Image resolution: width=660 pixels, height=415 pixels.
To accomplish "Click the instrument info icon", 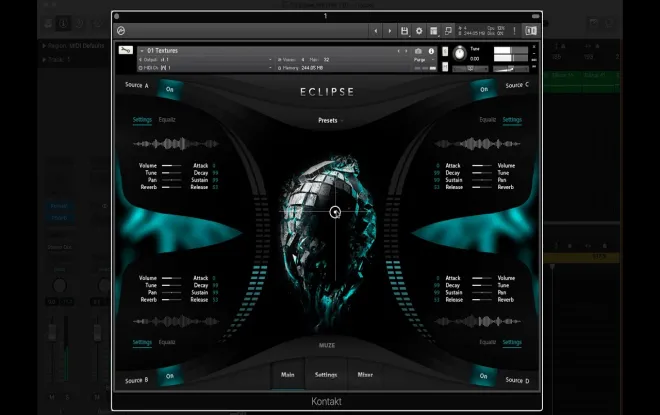I will 431,51.
